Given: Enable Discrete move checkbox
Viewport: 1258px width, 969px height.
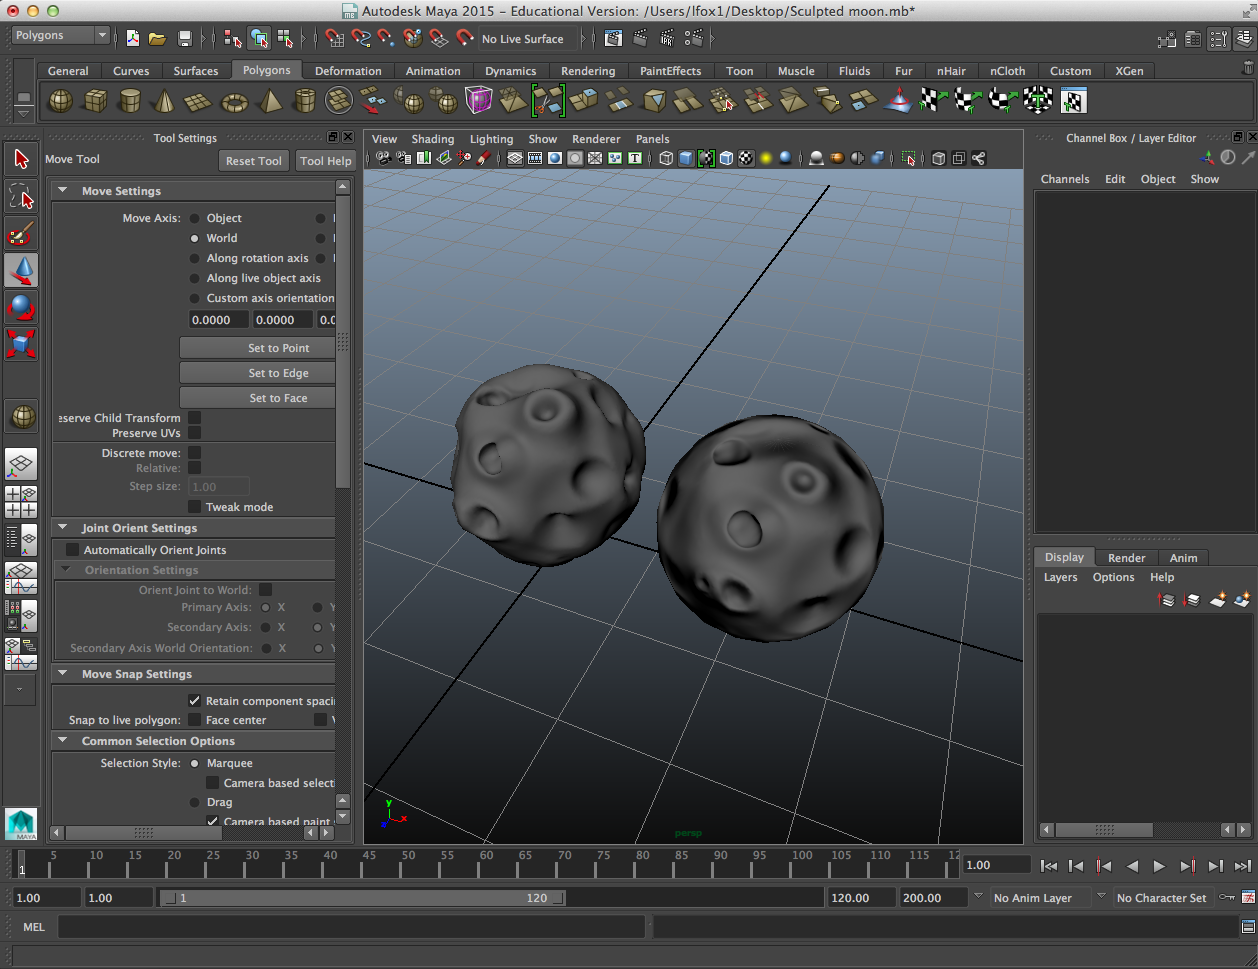Looking at the screenshot, I should coord(195,453).
